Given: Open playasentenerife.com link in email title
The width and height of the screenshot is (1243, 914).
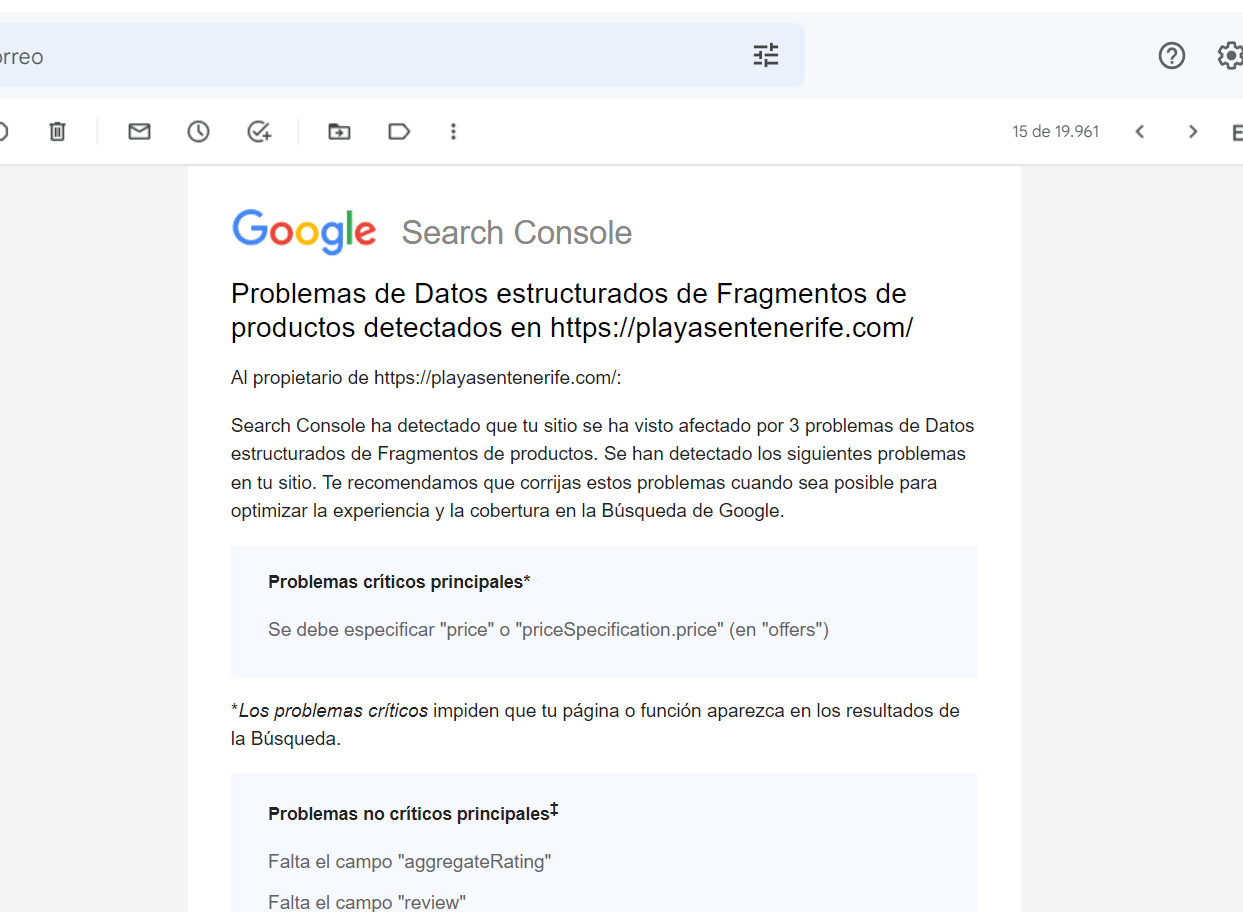Looking at the screenshot, I should pos(731,328).
